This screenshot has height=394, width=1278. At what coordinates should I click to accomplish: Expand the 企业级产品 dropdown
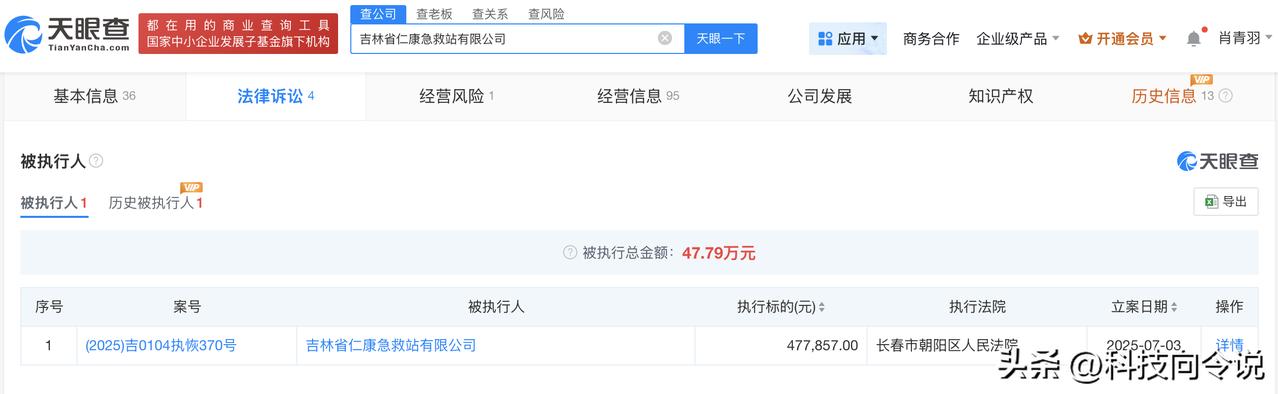point(1018,38)
